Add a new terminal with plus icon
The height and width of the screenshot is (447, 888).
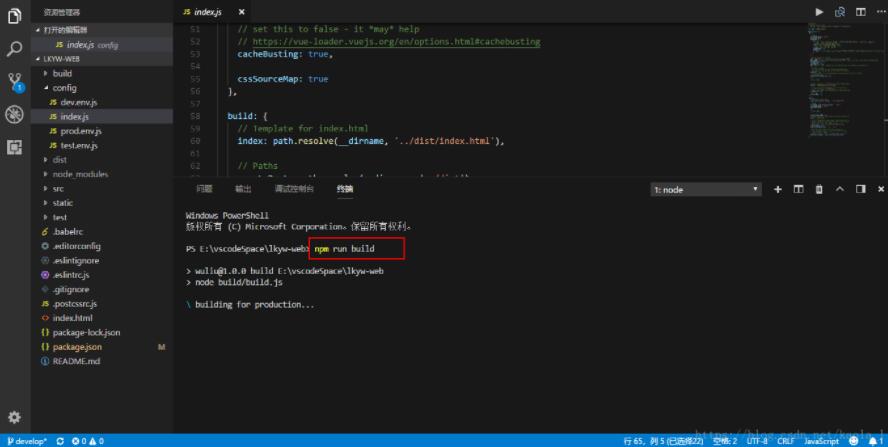coord(778,189)
